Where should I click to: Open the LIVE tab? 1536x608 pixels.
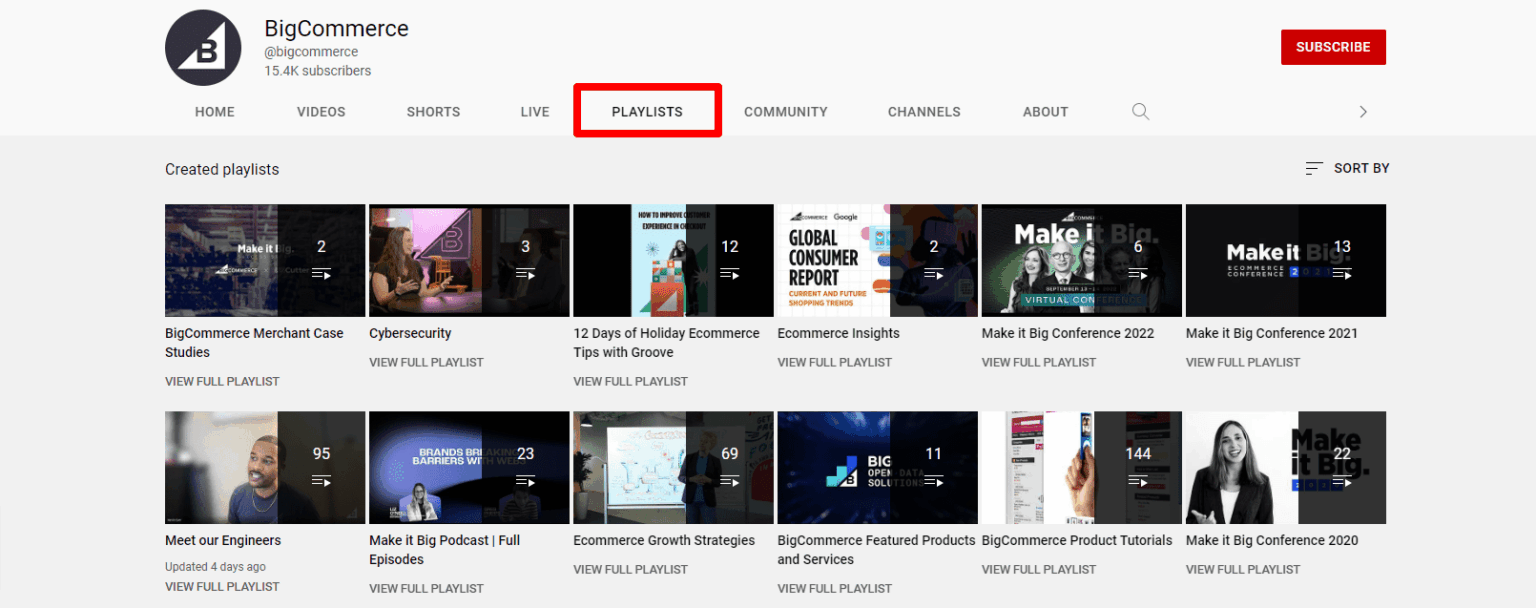pyautogui.click(x=535, y=112)
